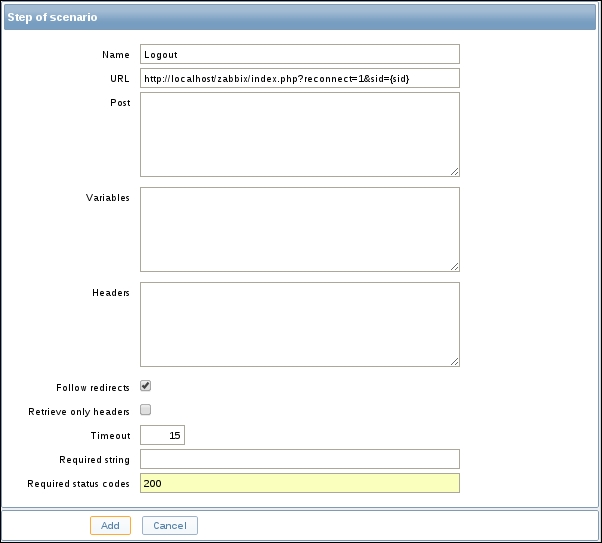Click the Step of scenario title bar
Screen dimensions: 602x543
coord(300,17)
